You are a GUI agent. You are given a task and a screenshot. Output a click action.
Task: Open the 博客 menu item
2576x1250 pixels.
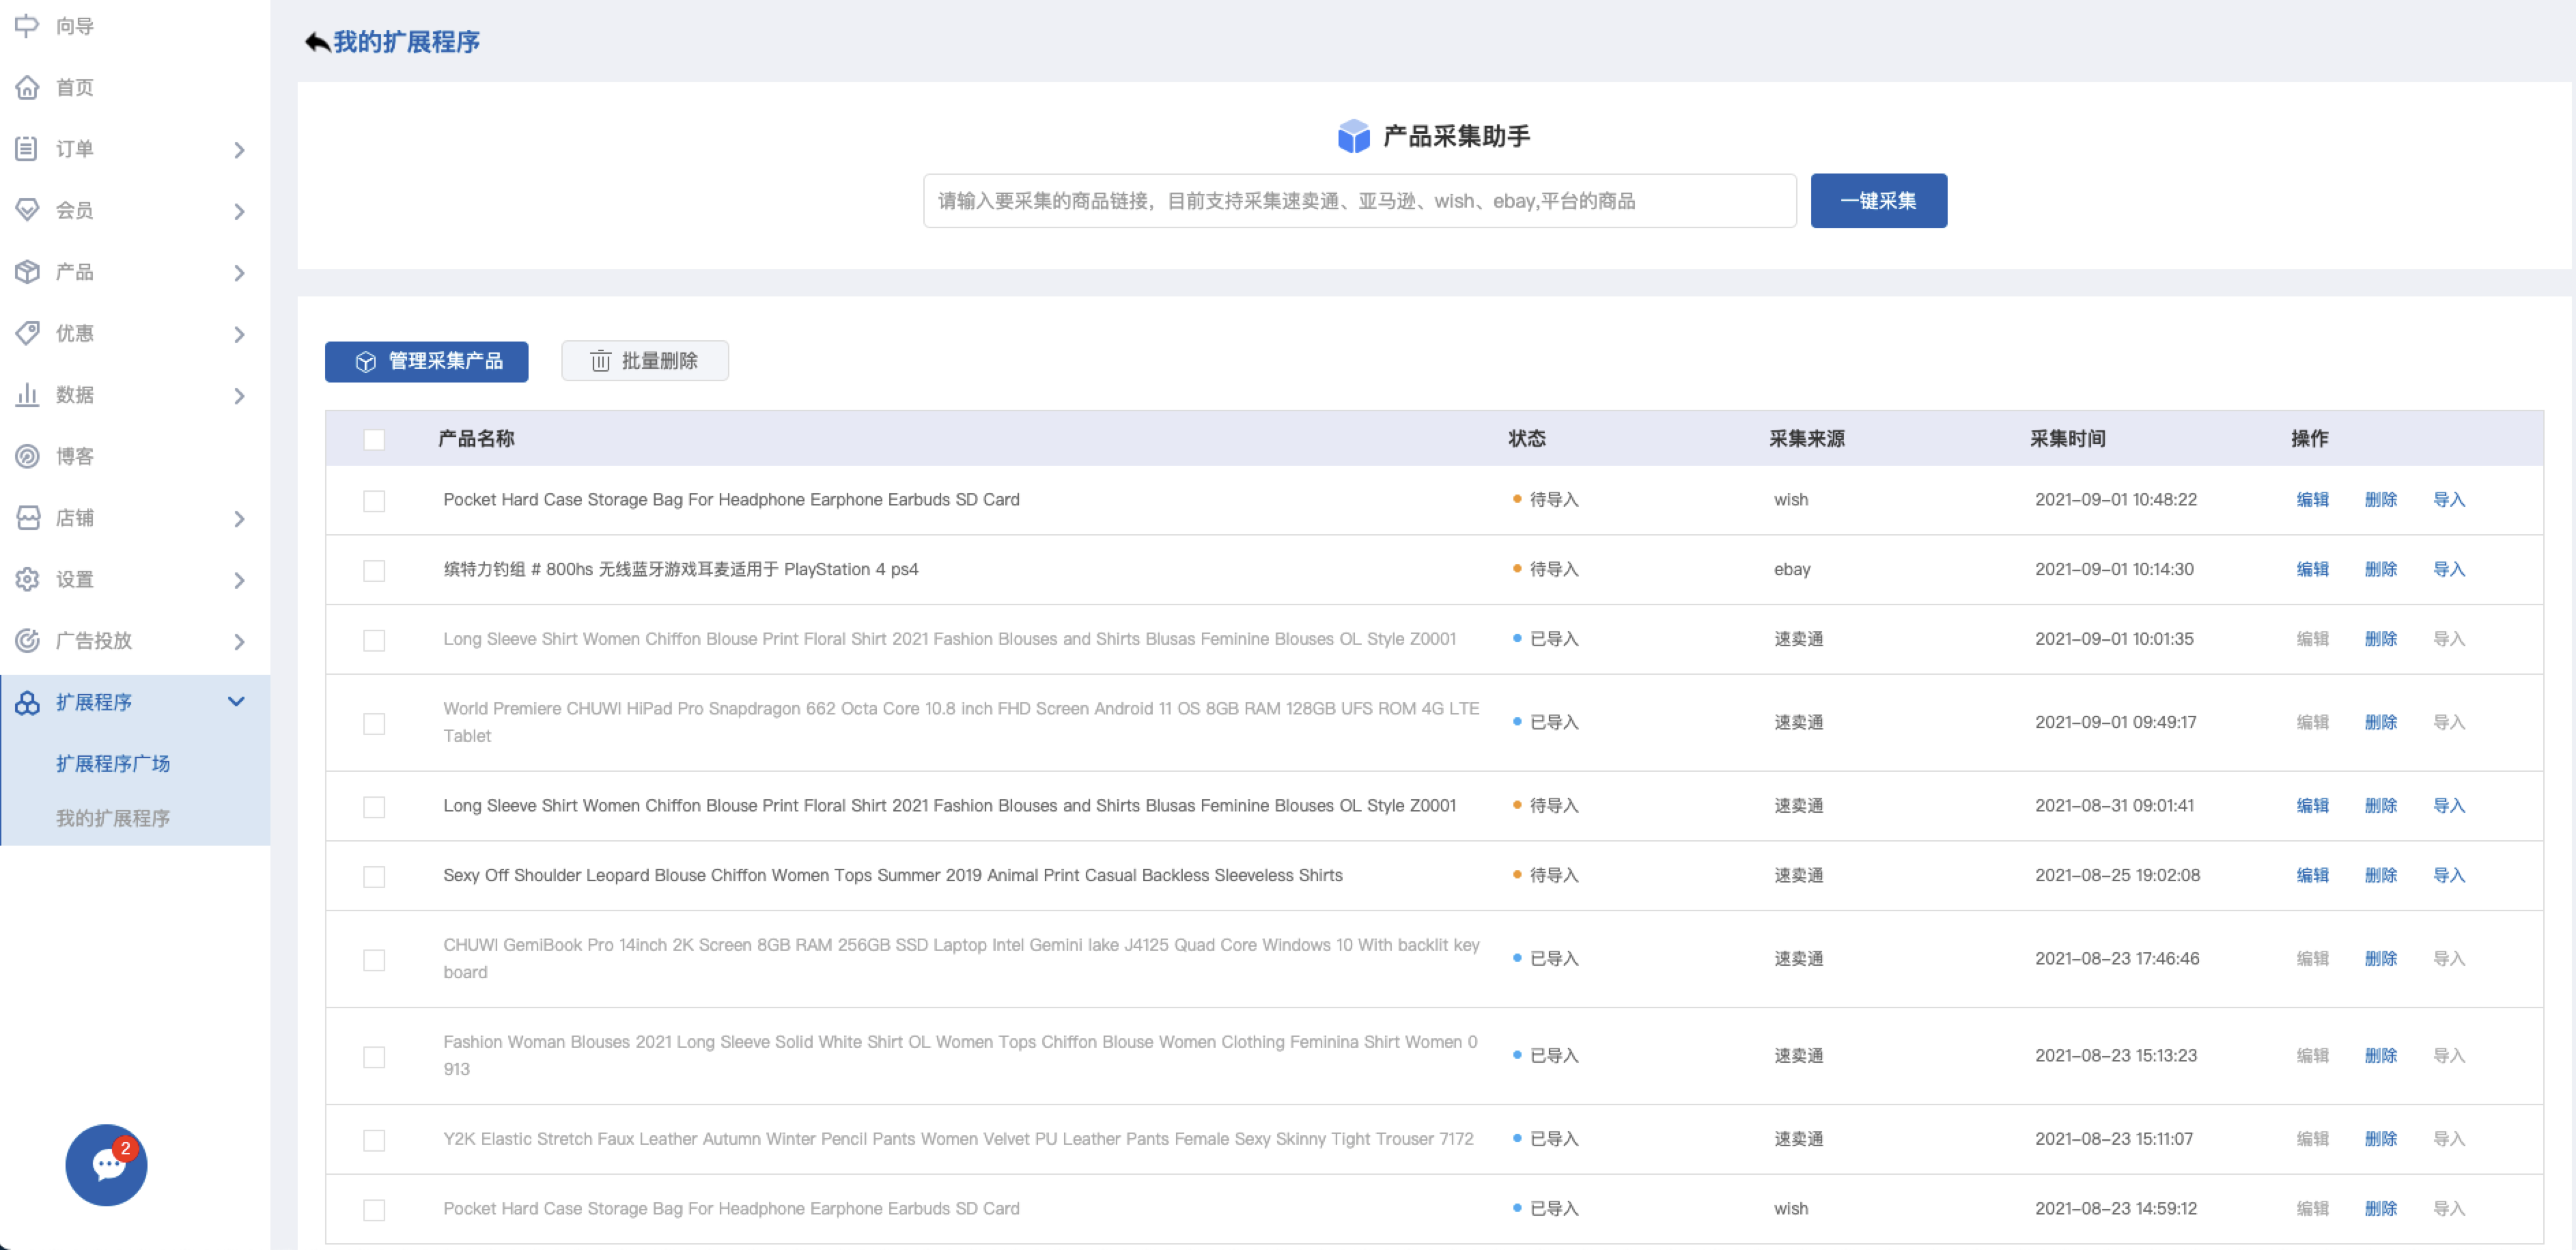75,456
